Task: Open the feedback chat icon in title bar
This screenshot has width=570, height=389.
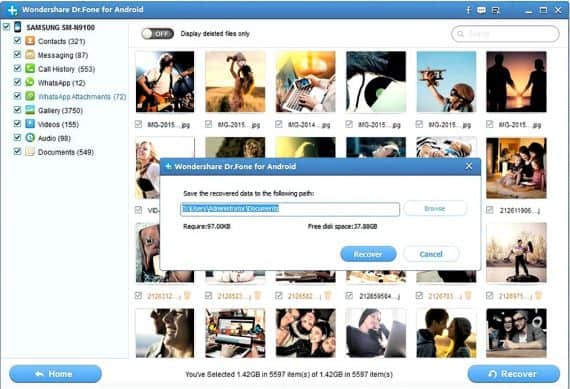Action: (481, 10)
